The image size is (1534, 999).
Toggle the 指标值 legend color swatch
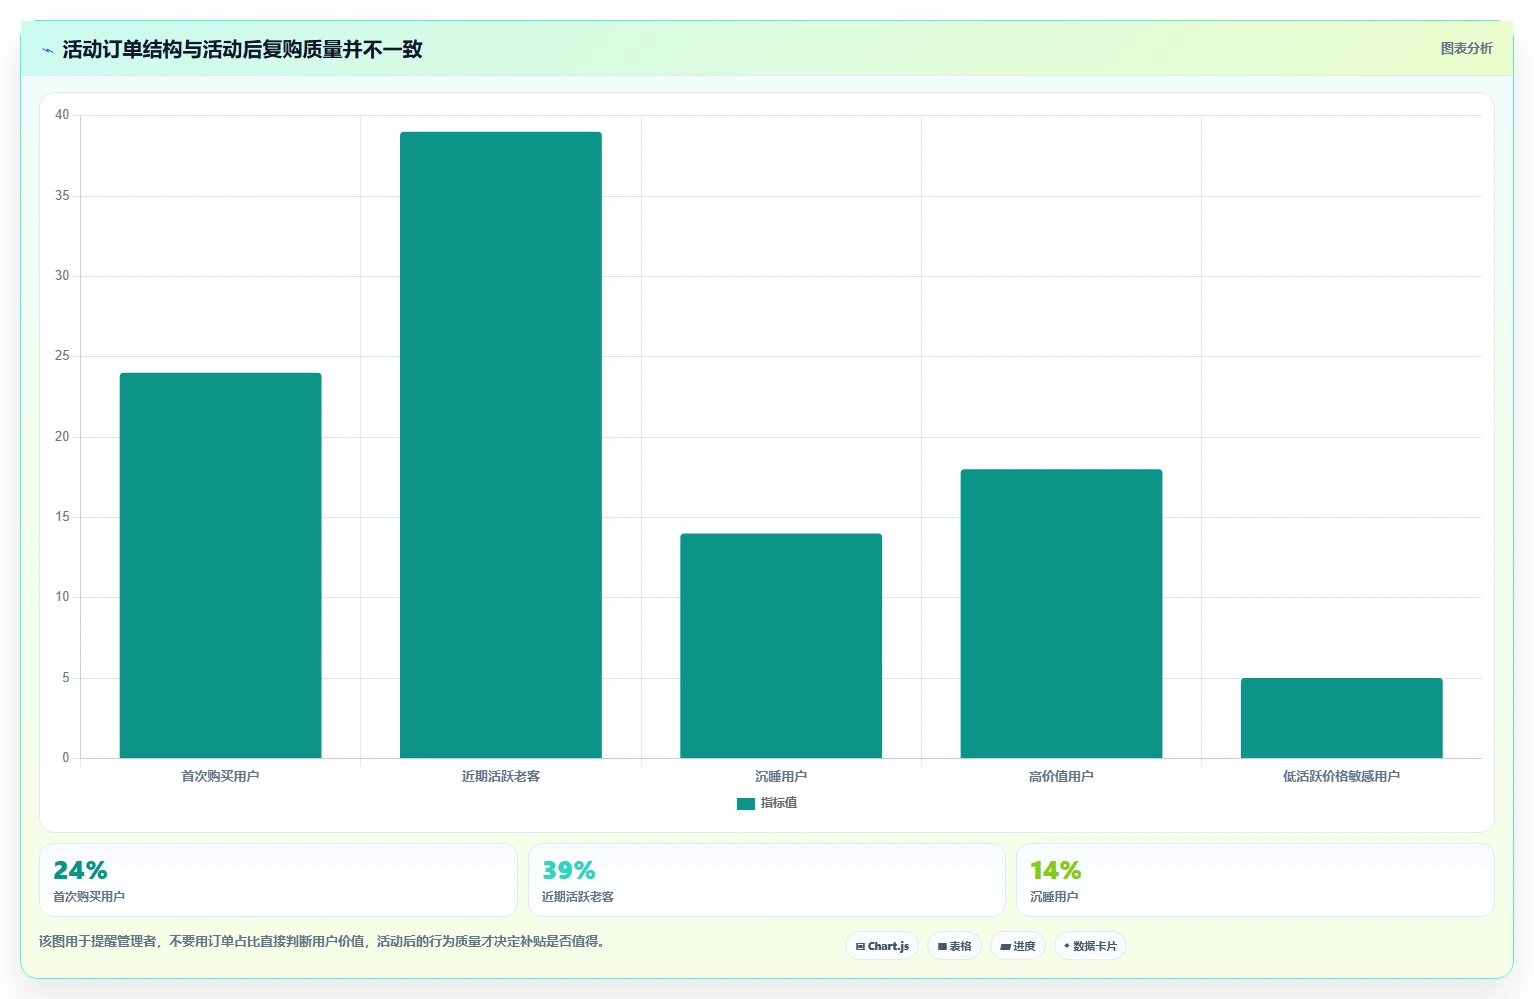[745, 803]
